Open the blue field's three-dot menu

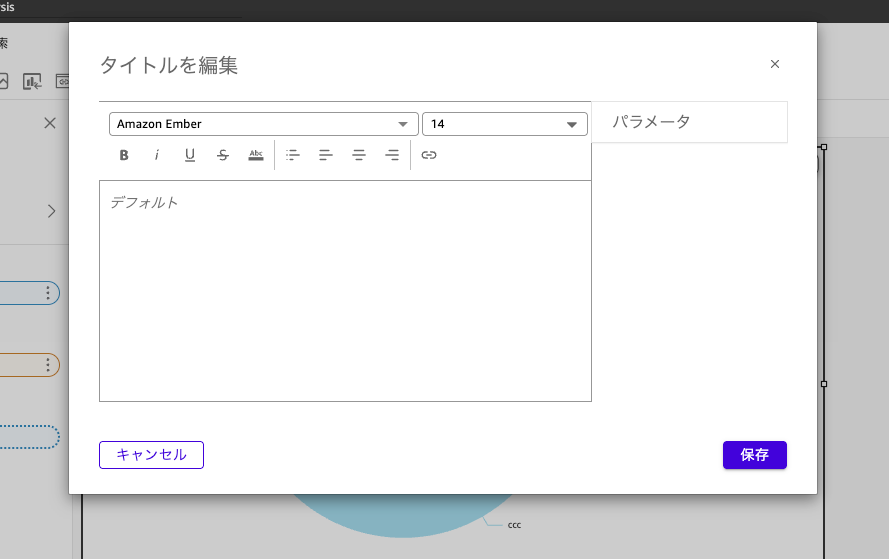click(48, 293)
